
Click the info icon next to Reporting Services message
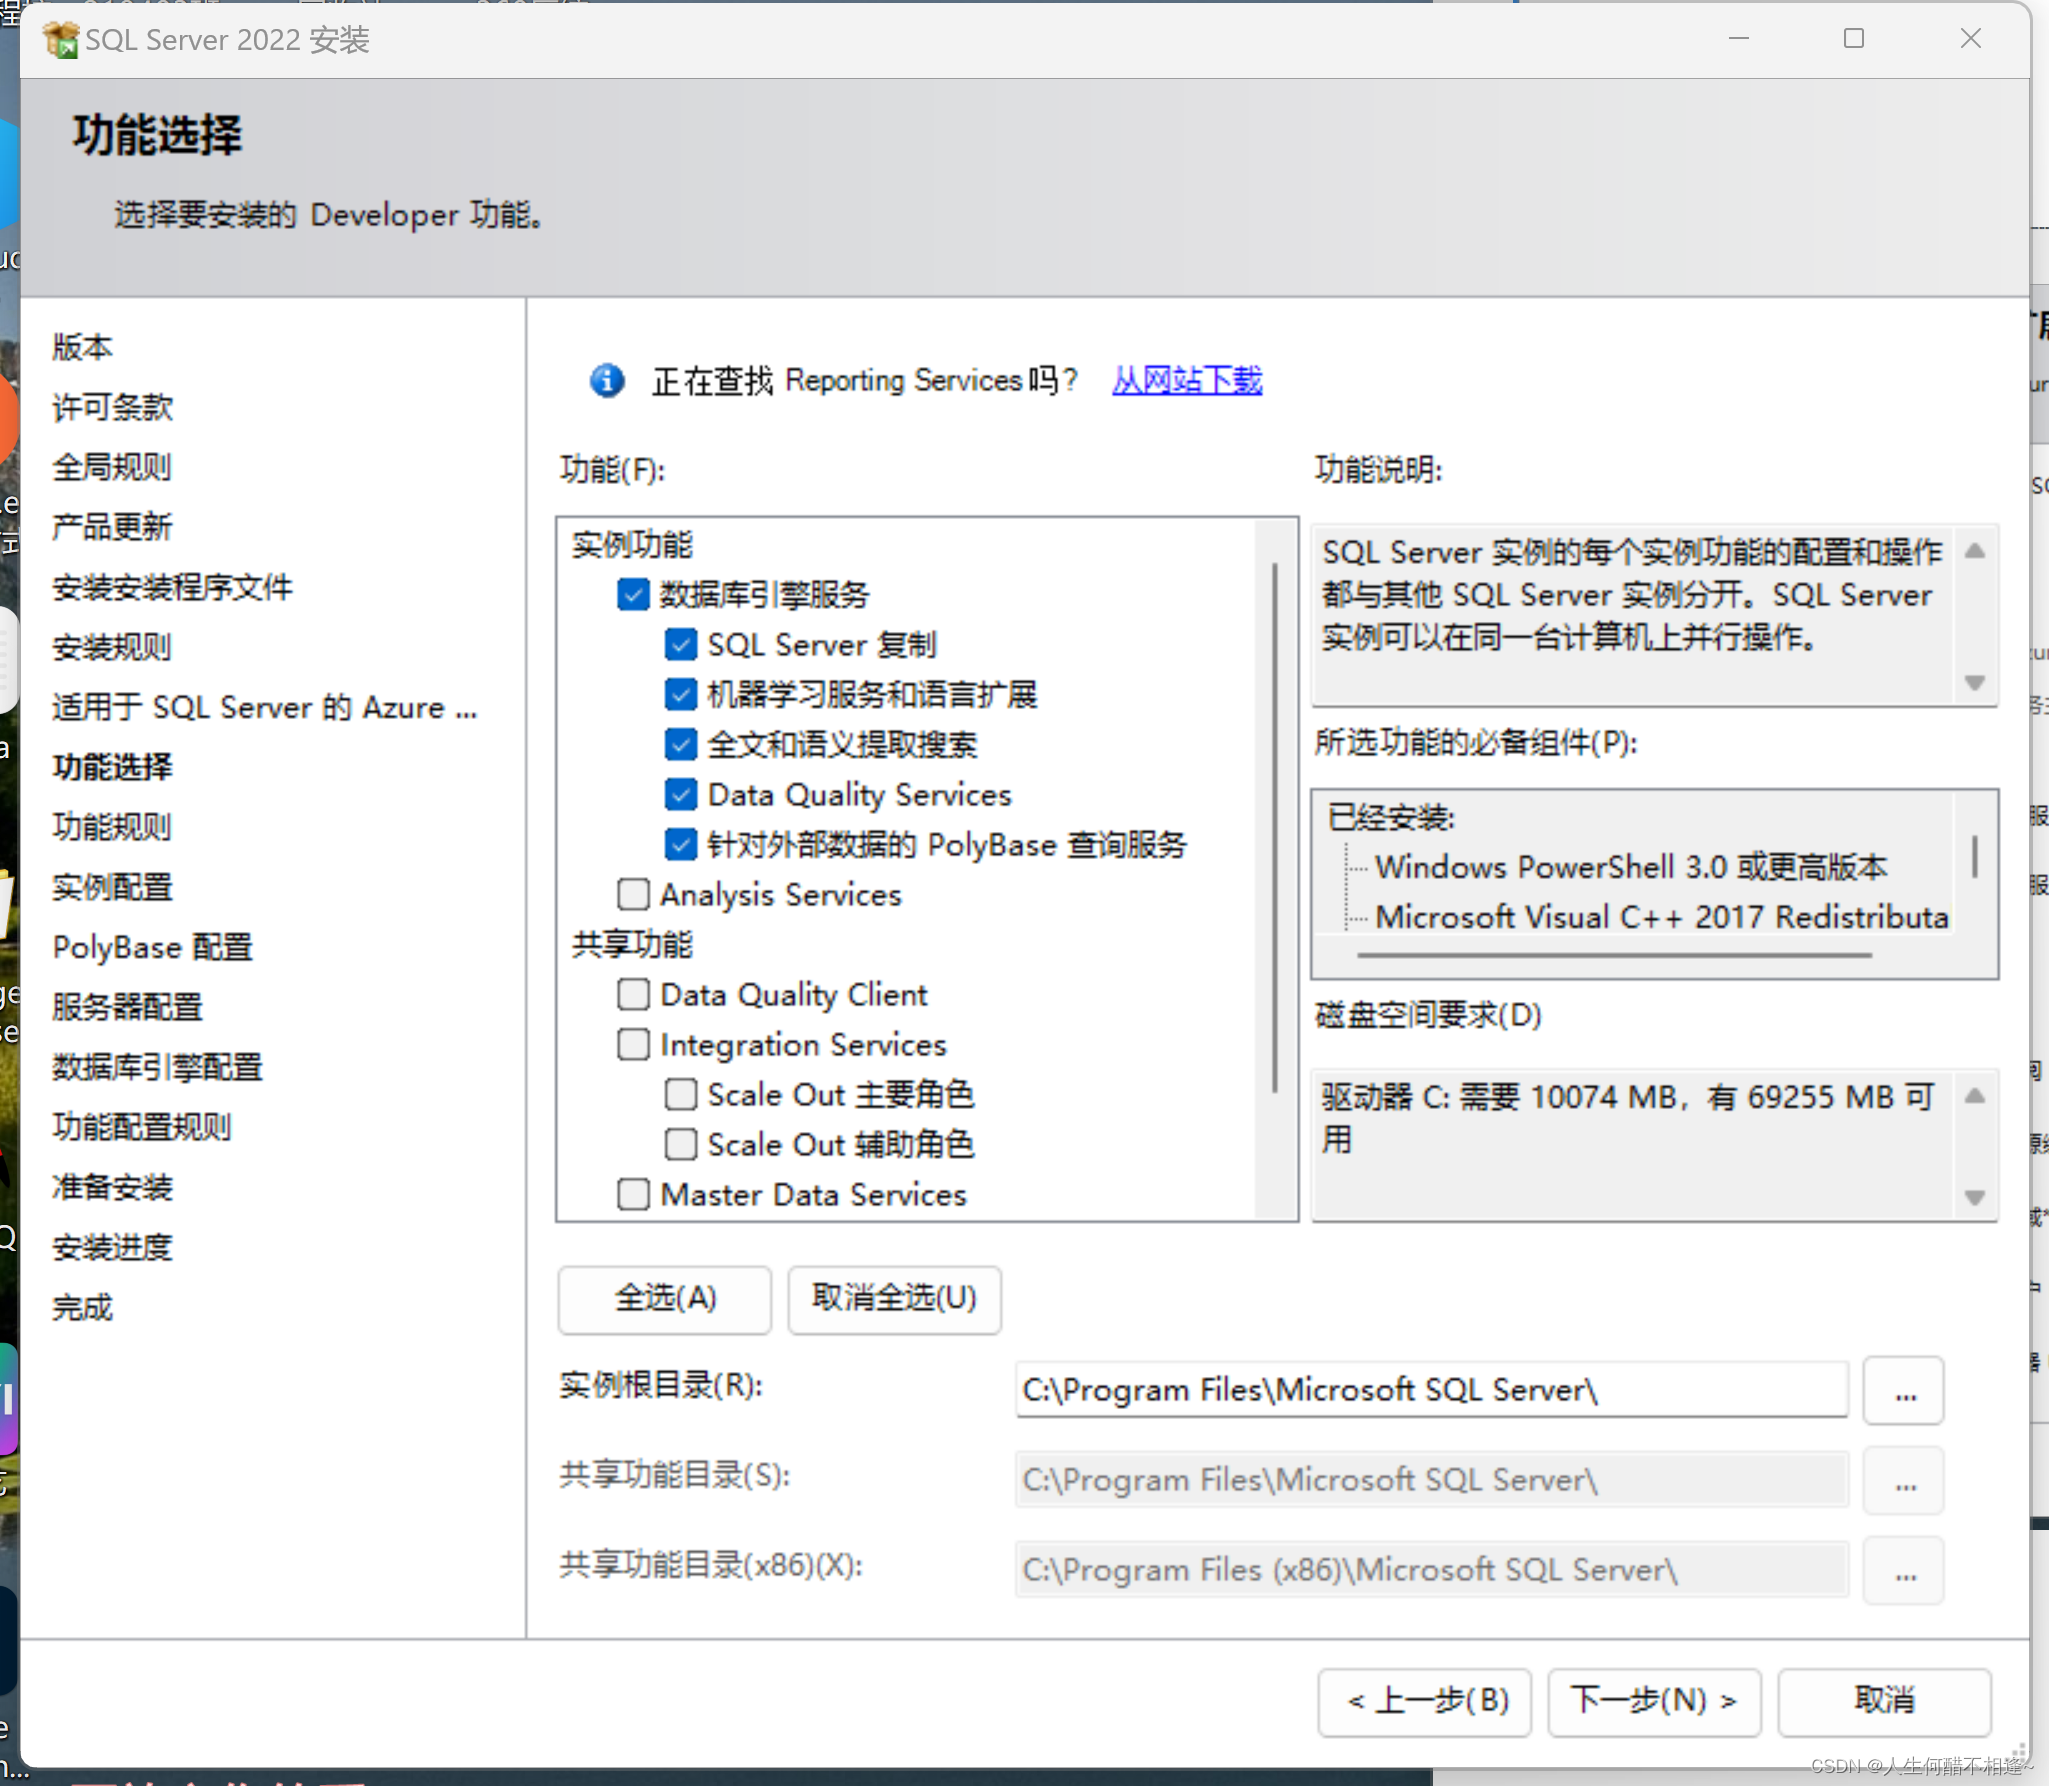pyautogui.click(x=605, y=380)
